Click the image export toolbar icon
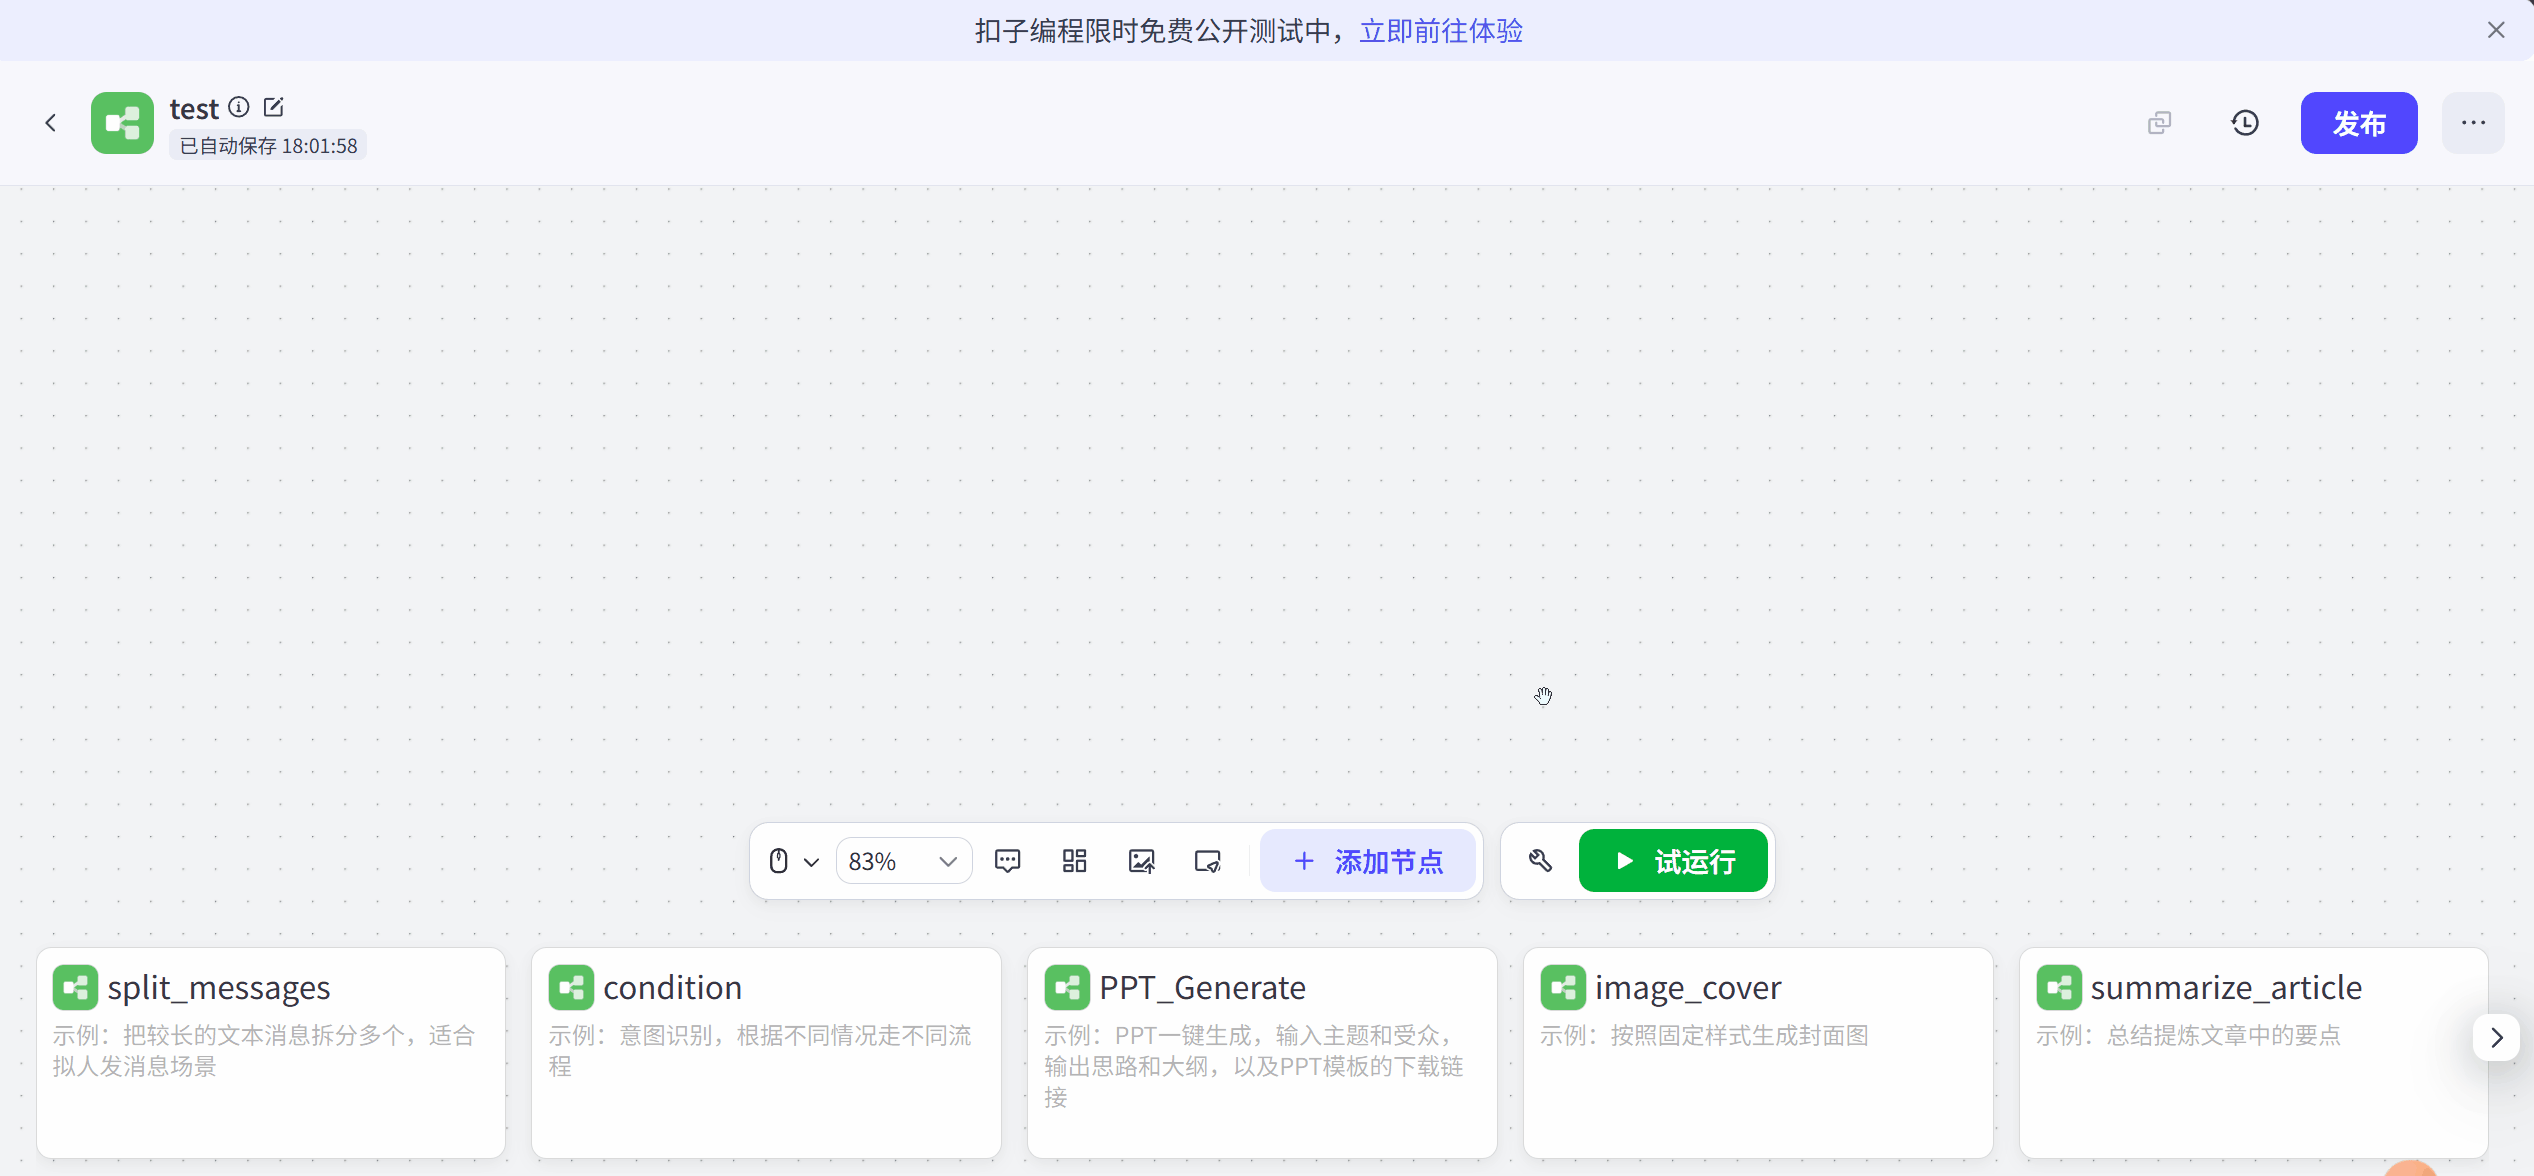This screenshot has height=1176, width=2534. click(1141, 861)
